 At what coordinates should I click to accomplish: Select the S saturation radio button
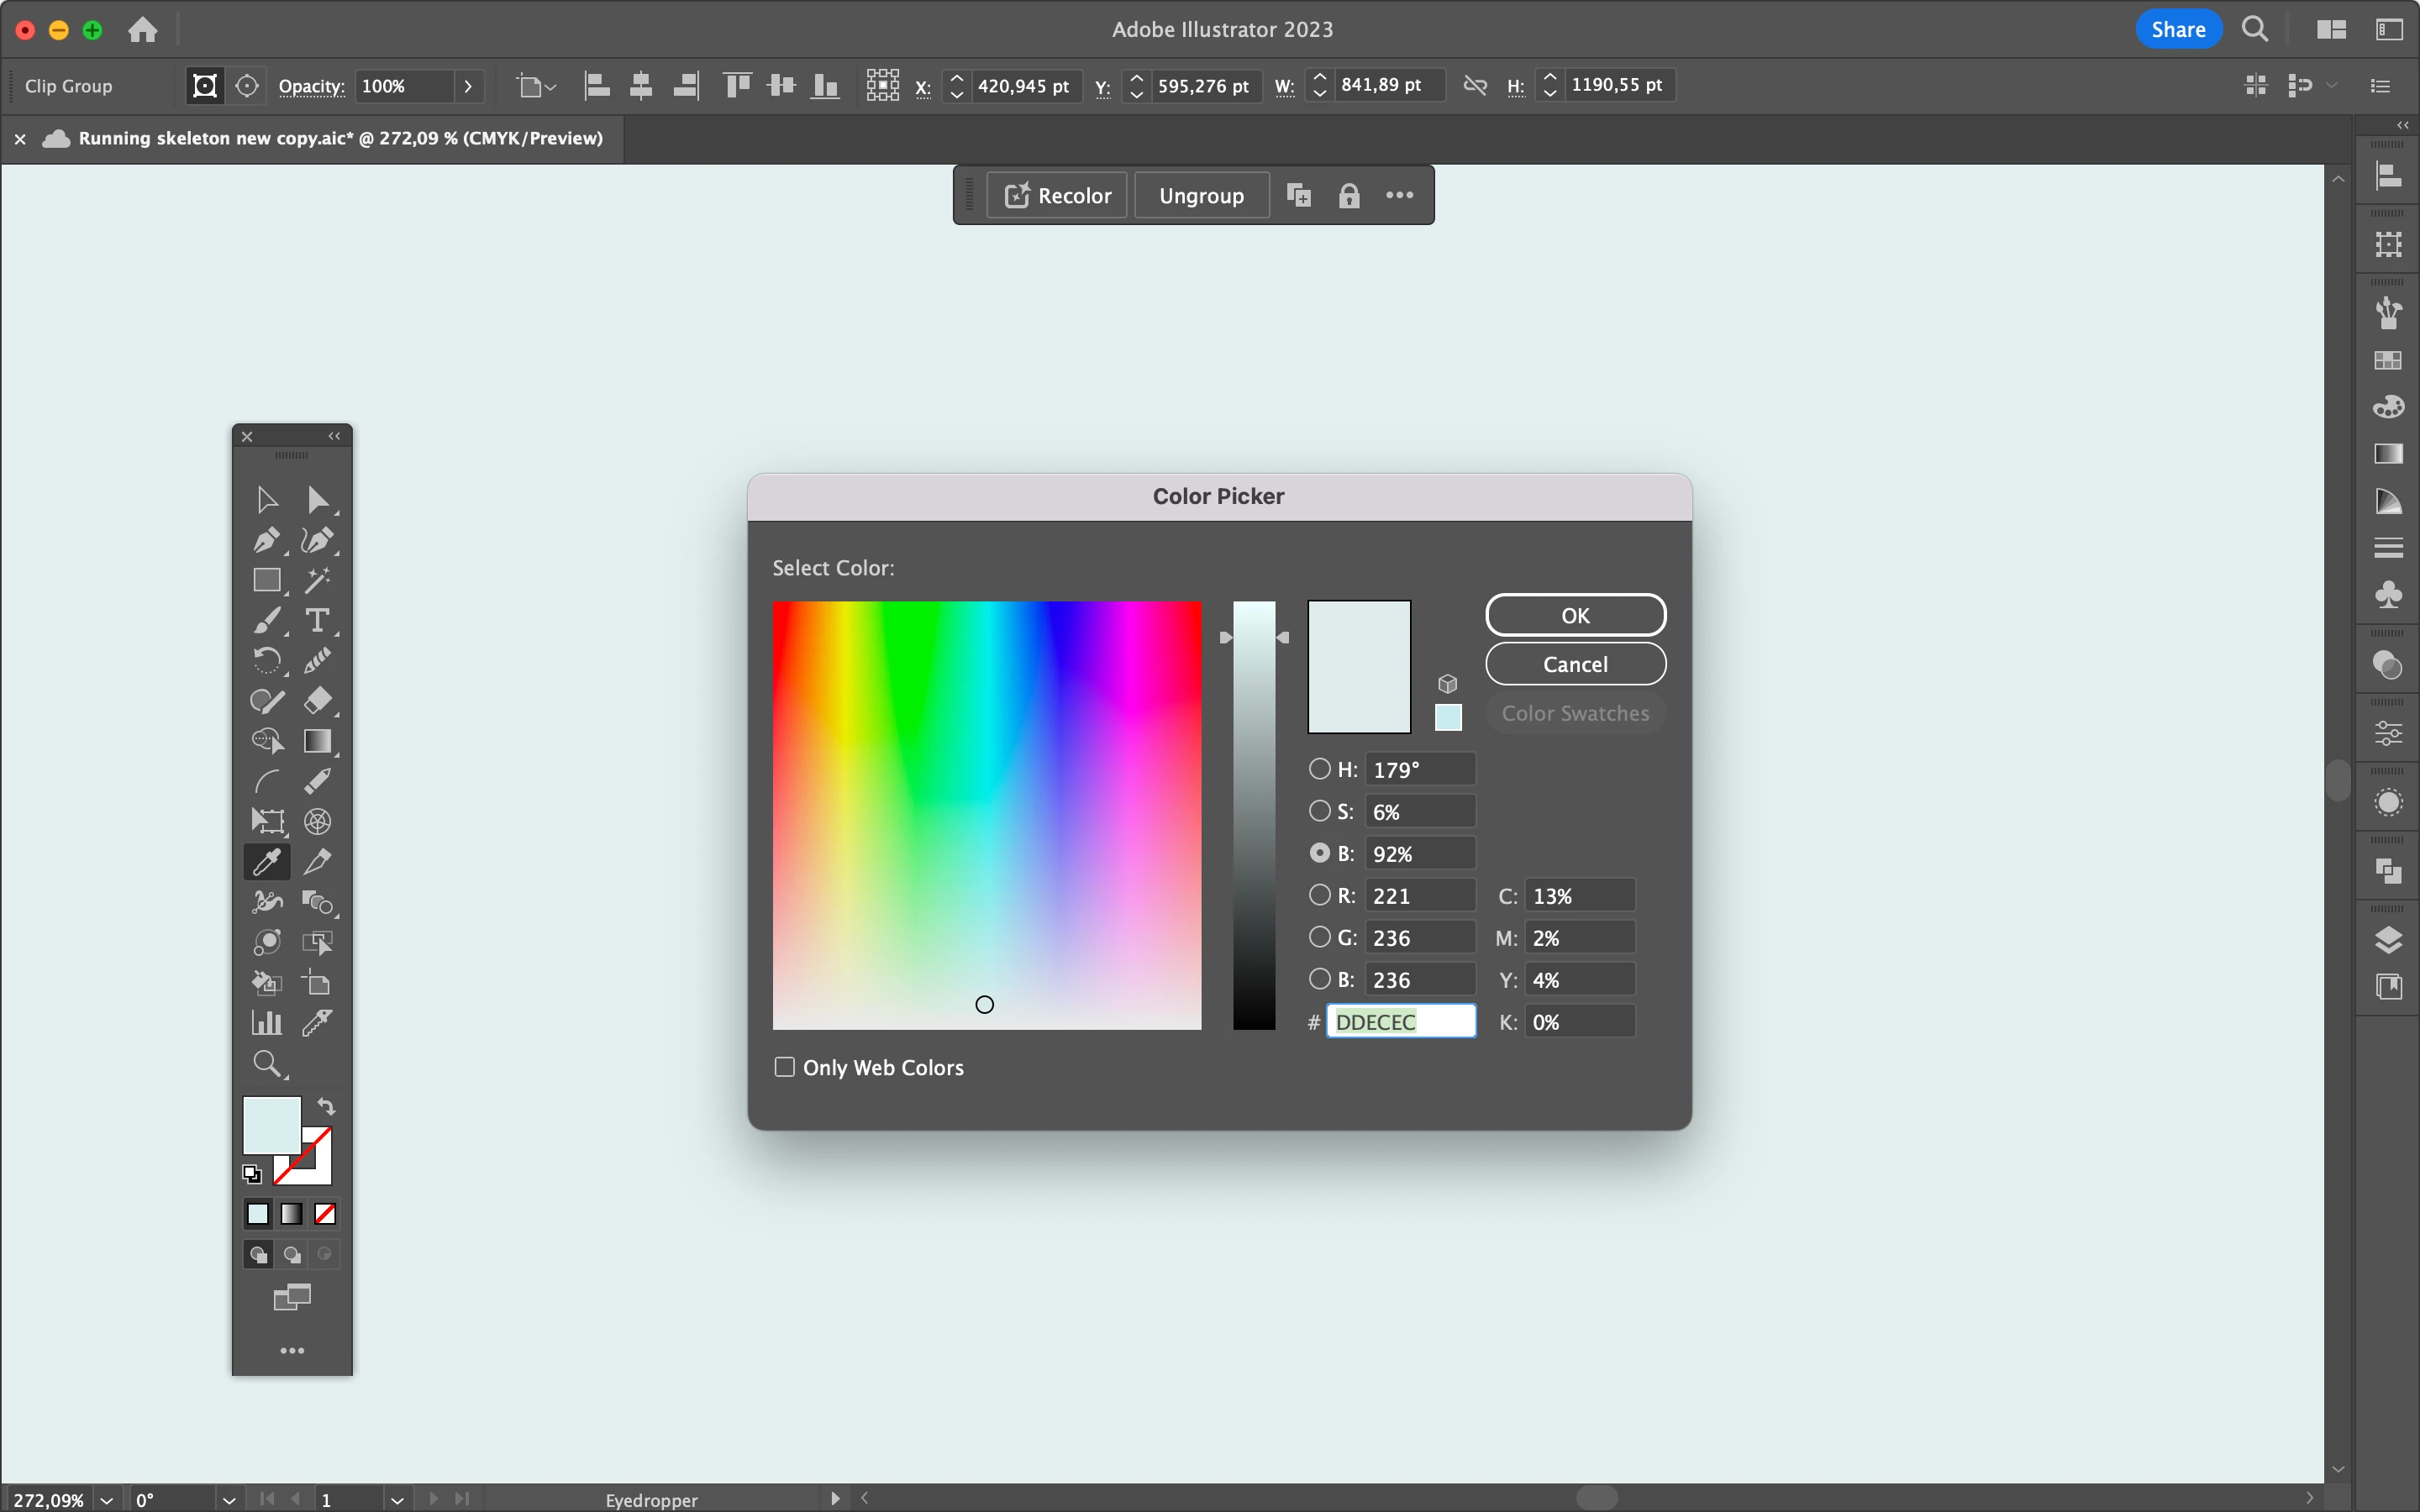[1320, 811]
